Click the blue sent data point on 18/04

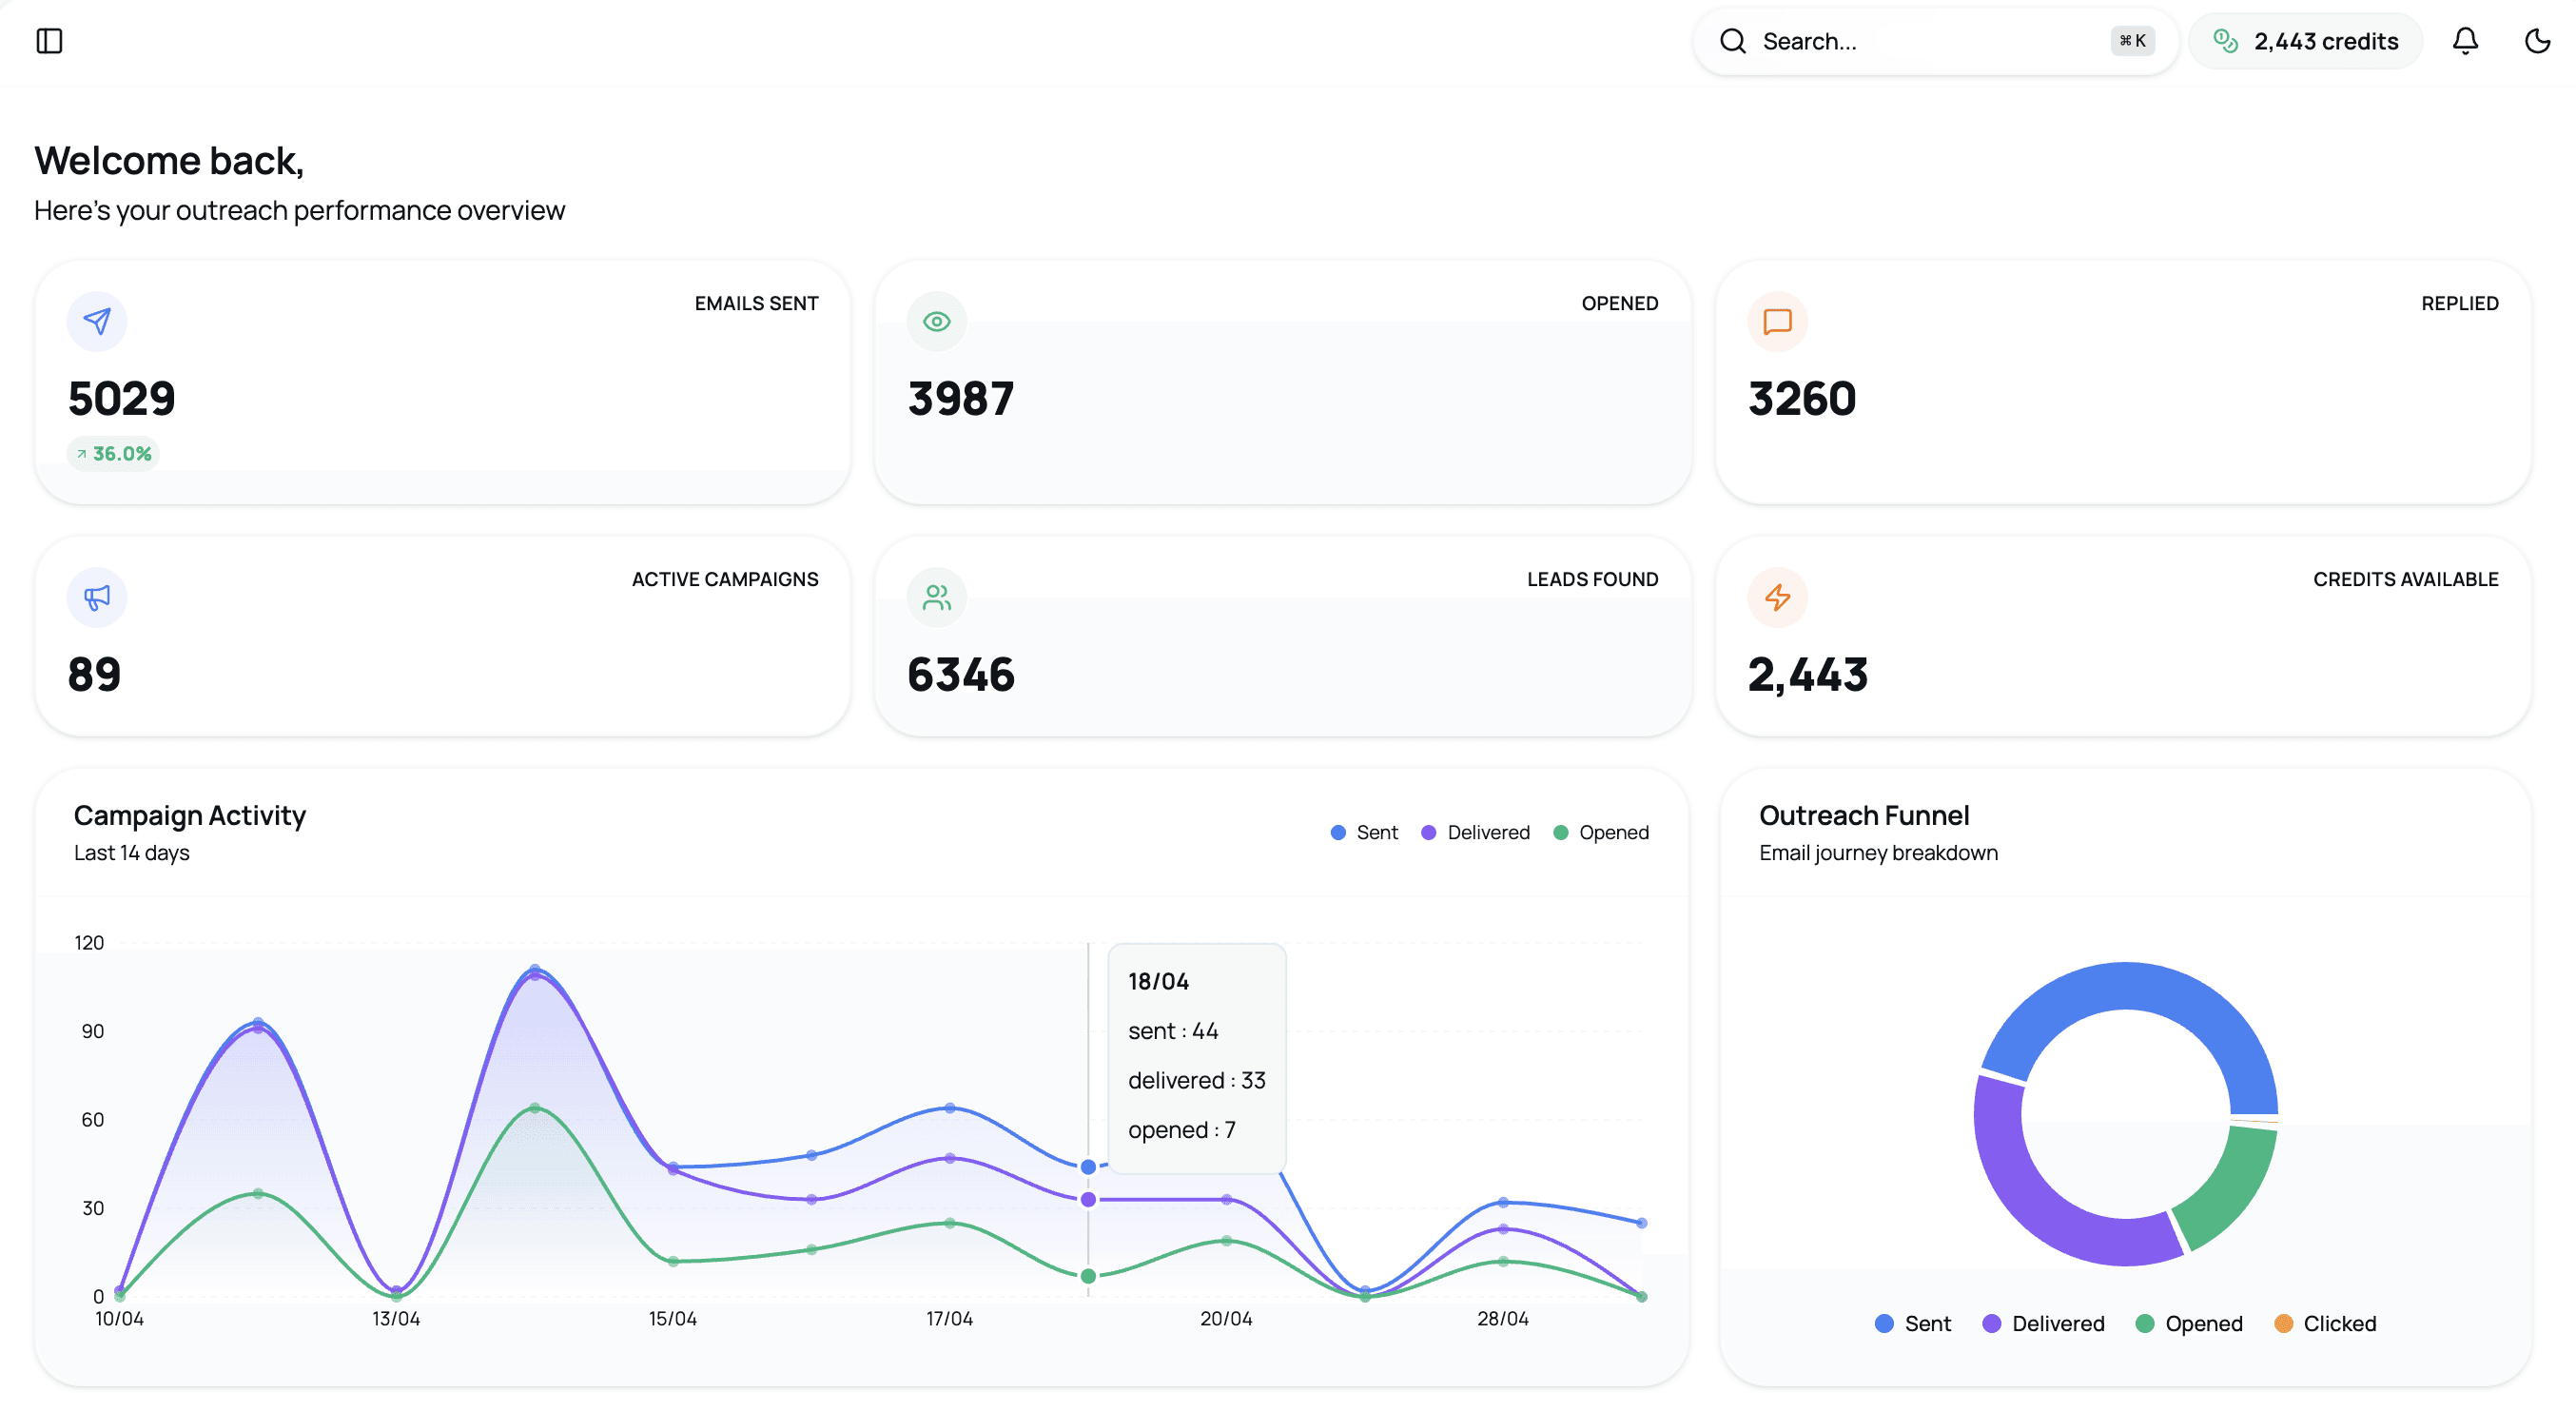1088,1166
